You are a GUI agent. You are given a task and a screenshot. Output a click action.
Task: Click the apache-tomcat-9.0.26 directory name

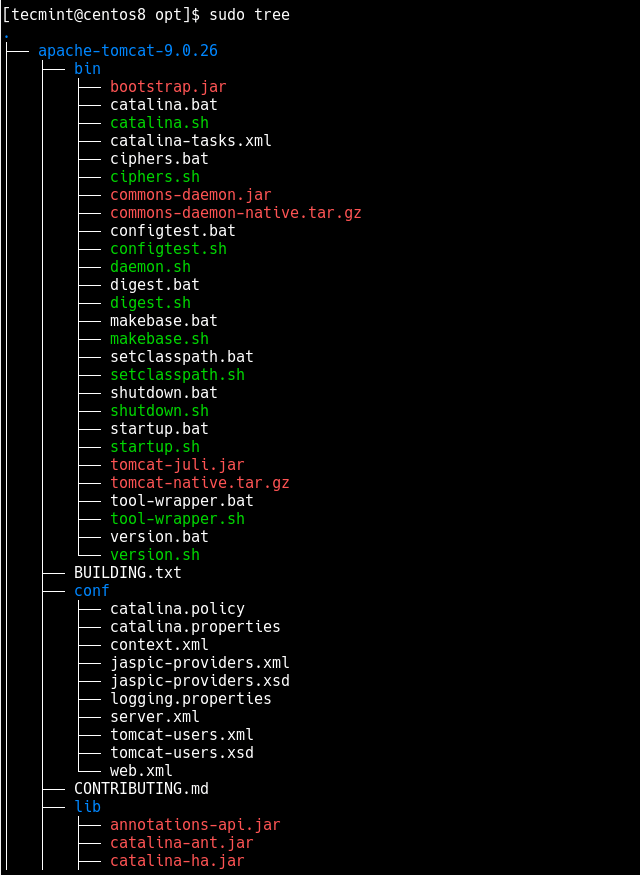click(x=127, y=51)
